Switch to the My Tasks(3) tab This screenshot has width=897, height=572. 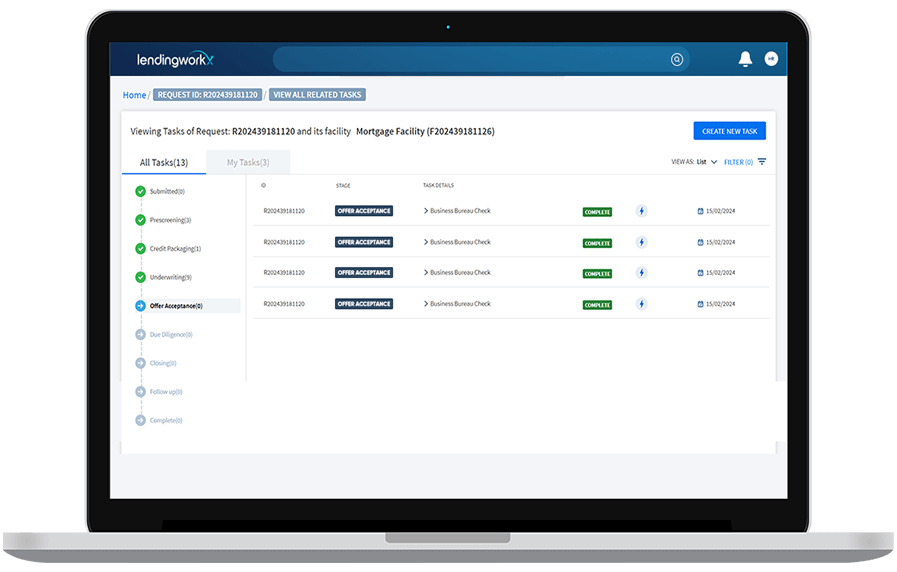coord(248,162)
